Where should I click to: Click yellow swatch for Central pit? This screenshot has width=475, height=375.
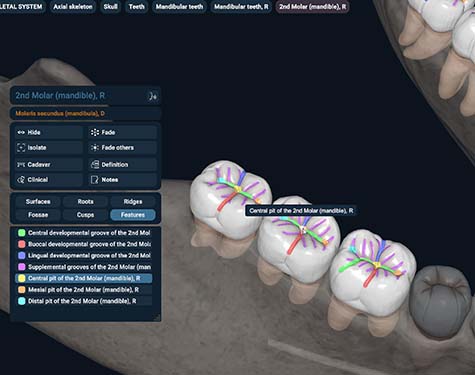22,278
